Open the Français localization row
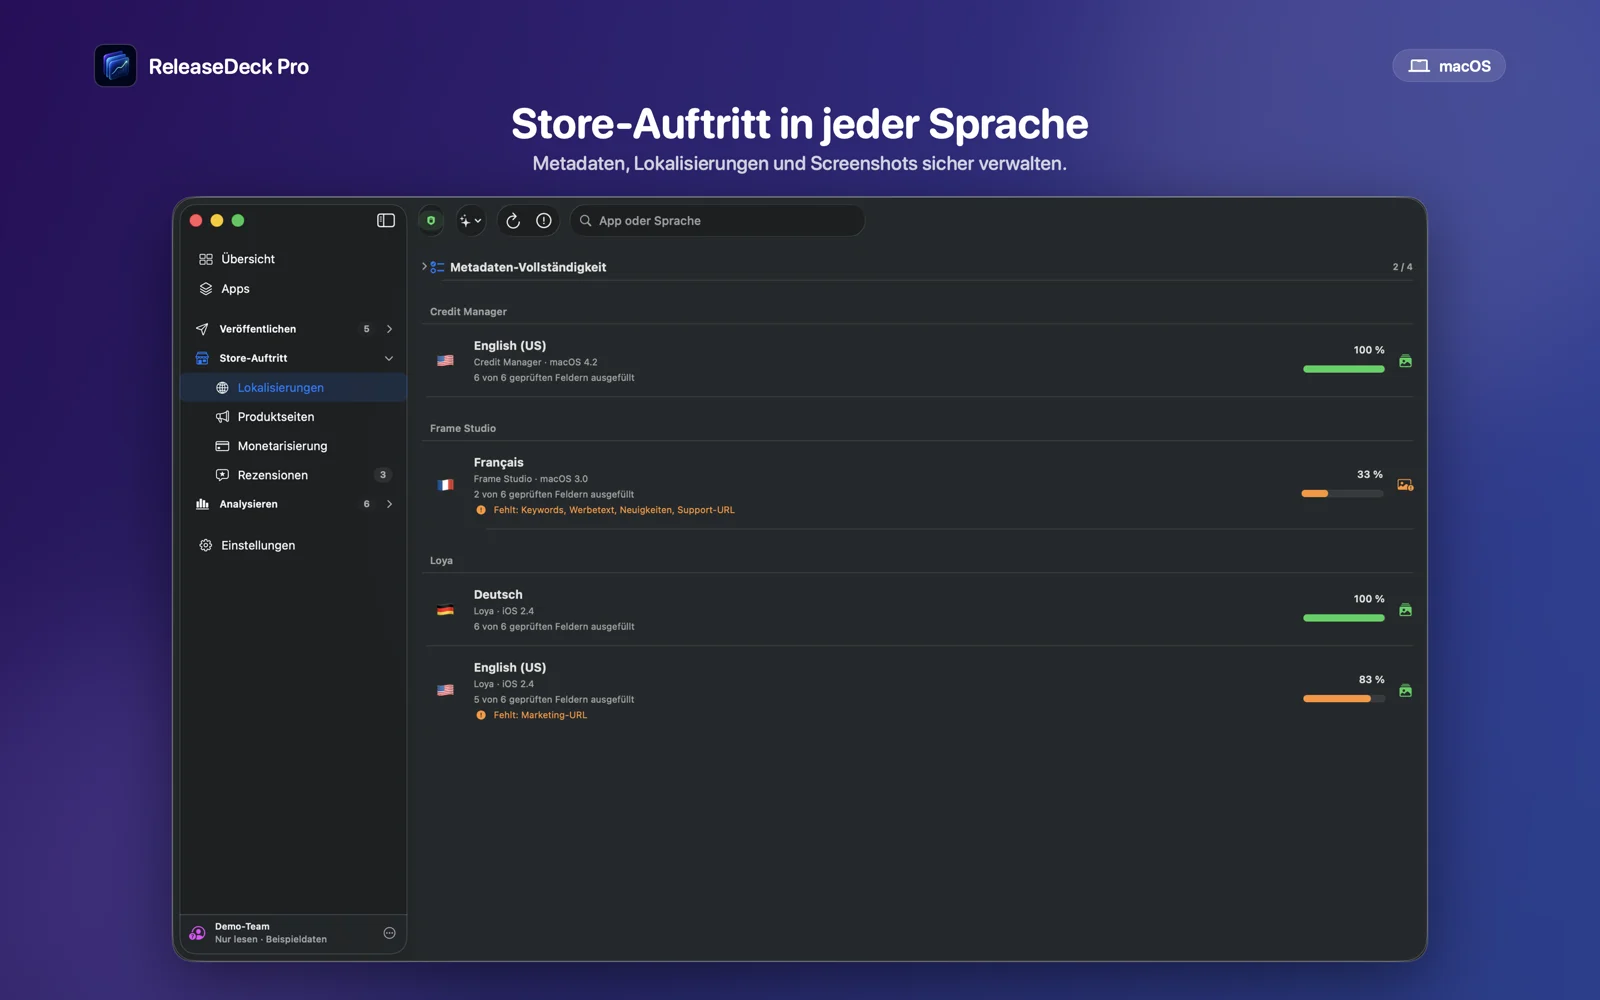The image size is (1600, 1000). point(918,485)
